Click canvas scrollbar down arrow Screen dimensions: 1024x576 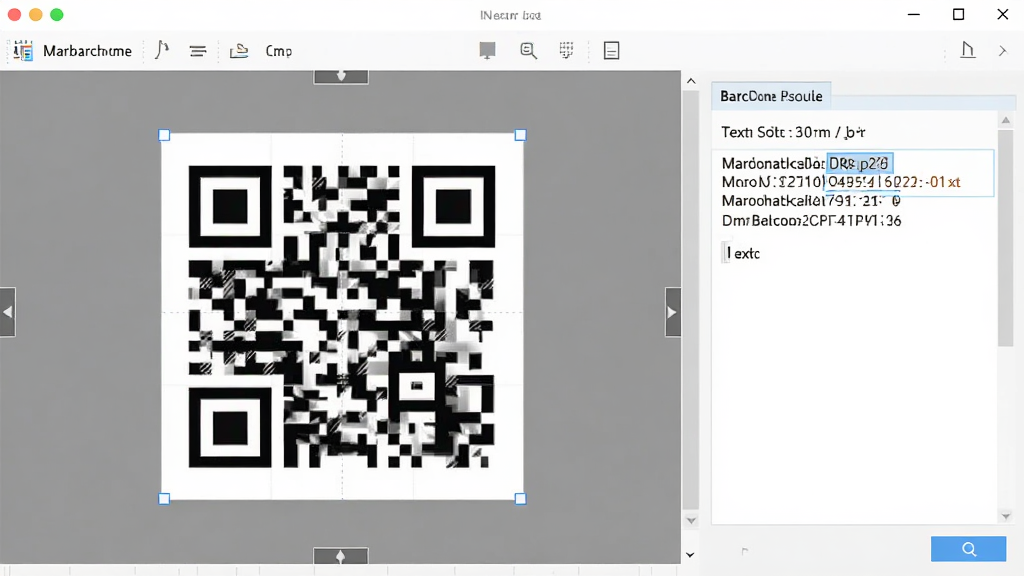tap(691, 521)
